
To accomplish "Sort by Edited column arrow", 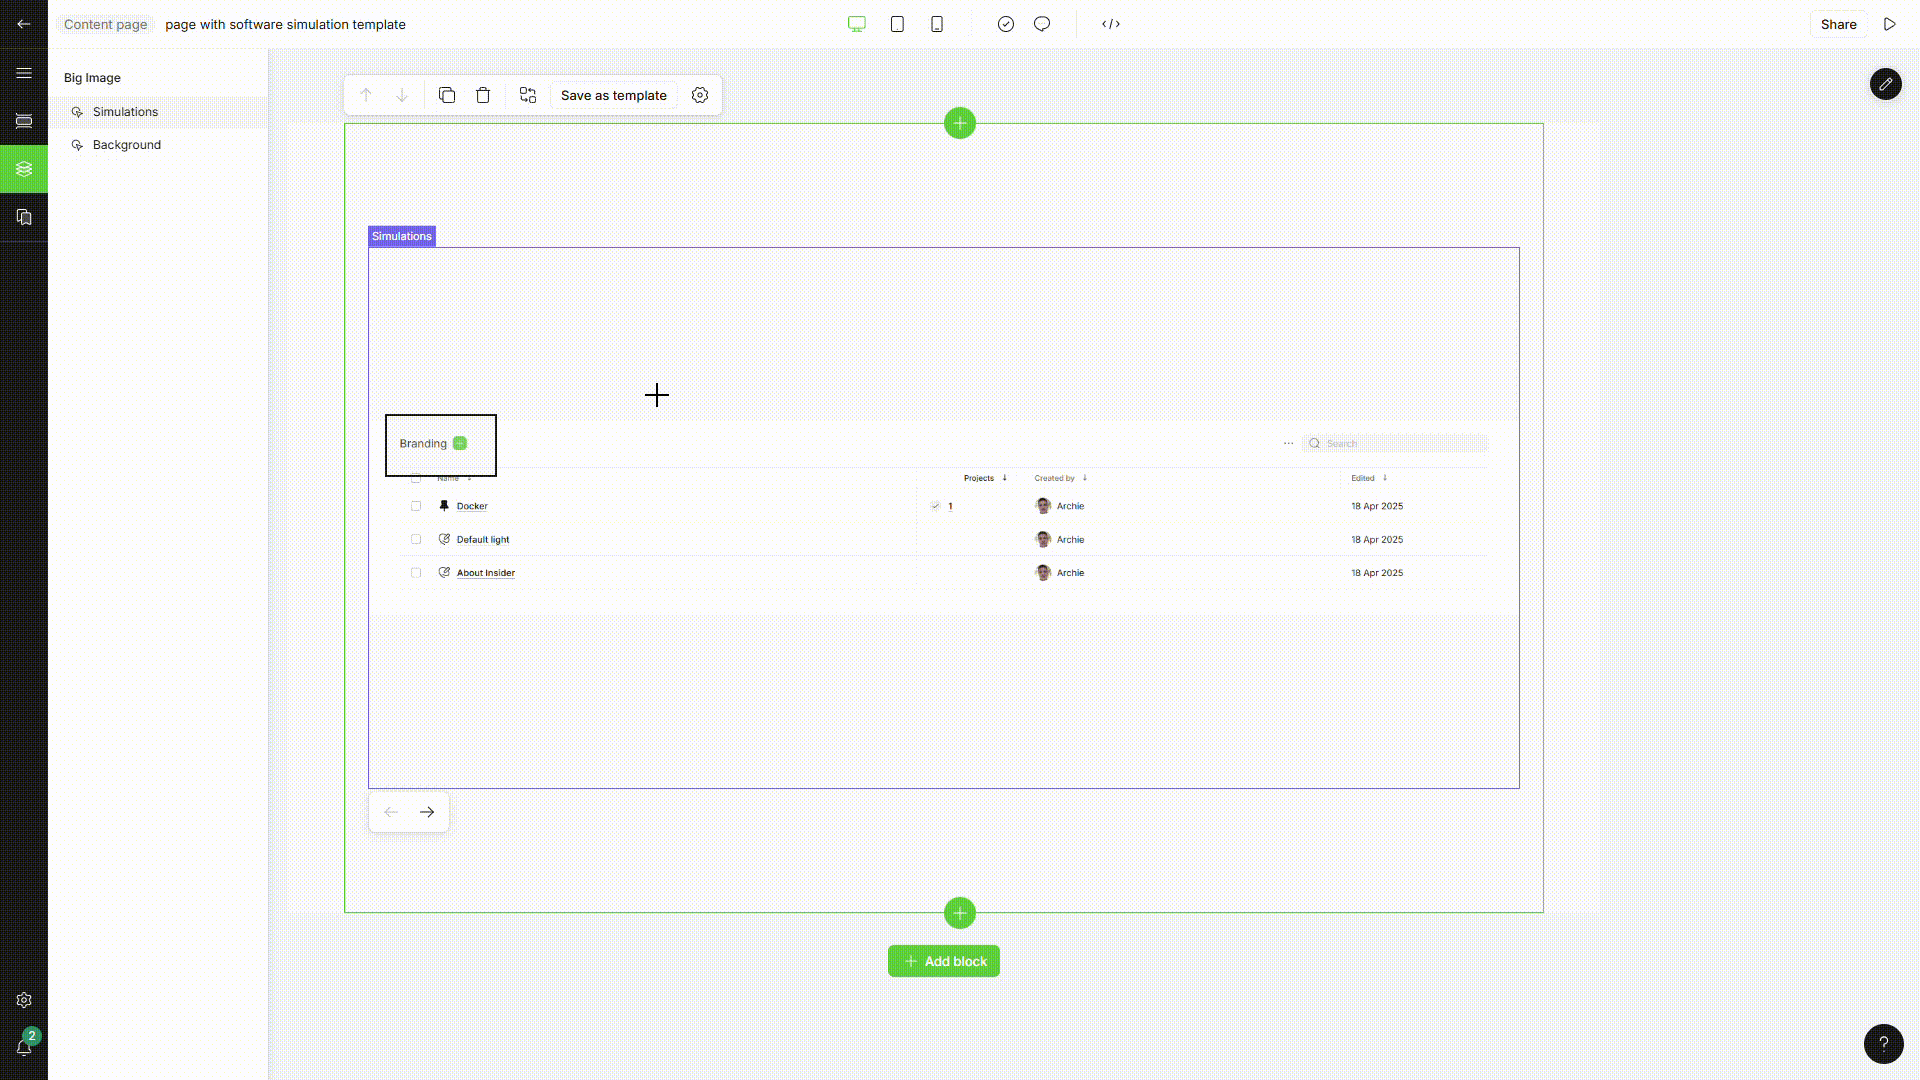I will pyautogui.click(x=1385, y=478).
